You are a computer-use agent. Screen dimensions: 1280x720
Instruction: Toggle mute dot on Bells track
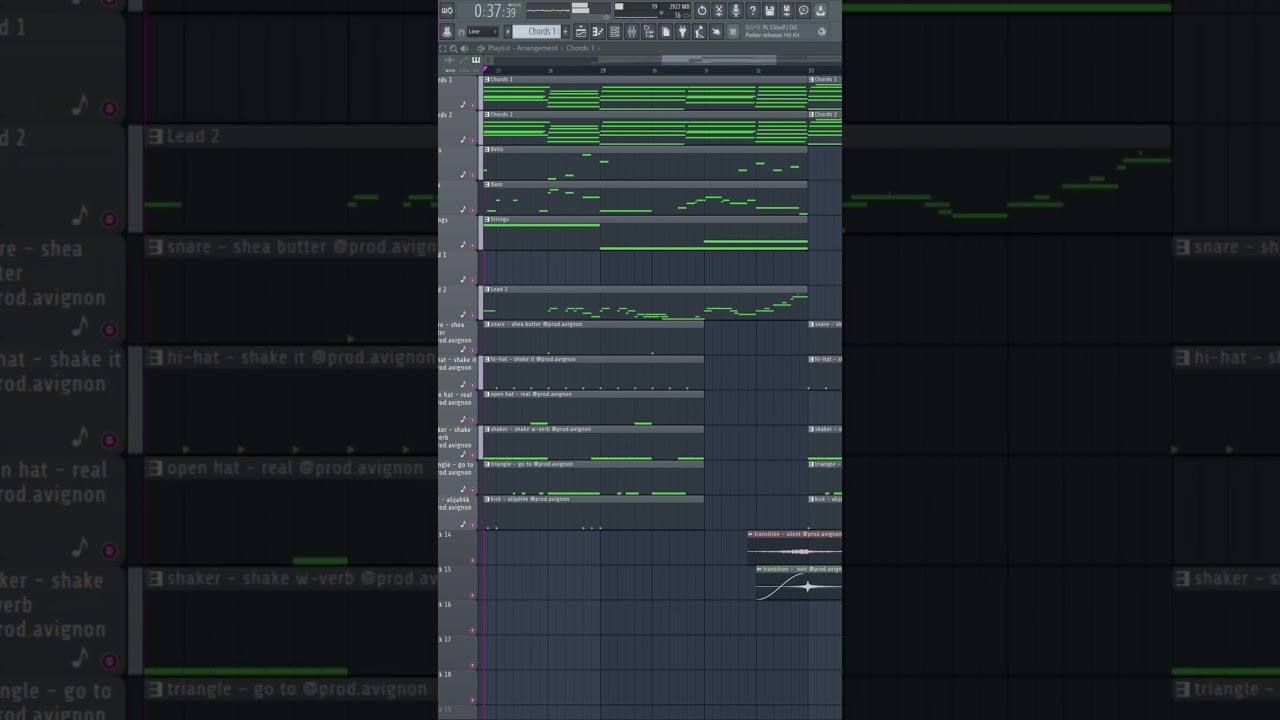tap(473, 175)
